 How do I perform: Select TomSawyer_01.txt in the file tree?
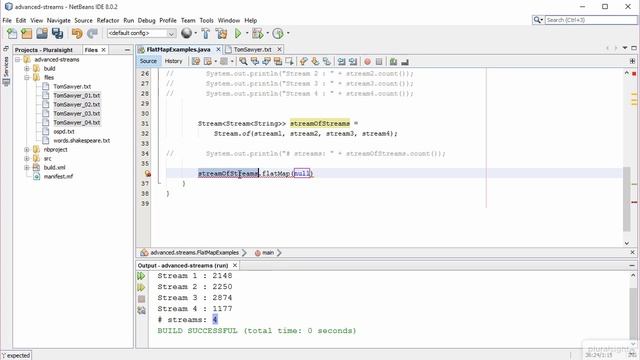click(x=76, y=96)
